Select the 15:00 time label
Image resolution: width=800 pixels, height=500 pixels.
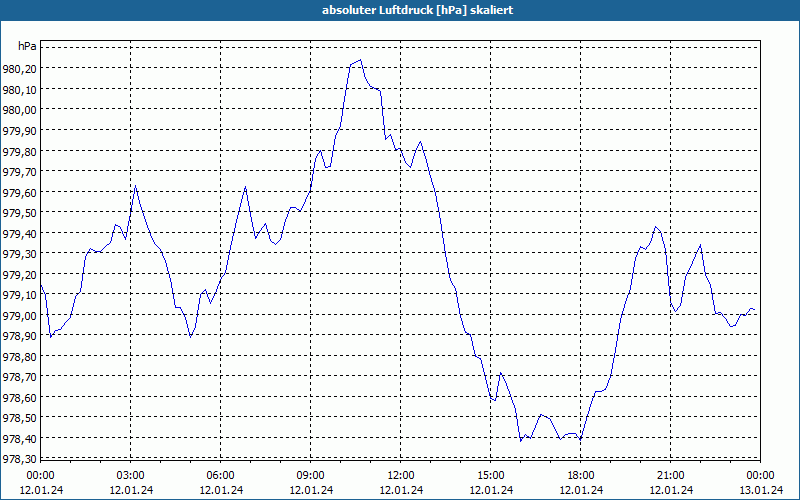click(x=490, y=476)
